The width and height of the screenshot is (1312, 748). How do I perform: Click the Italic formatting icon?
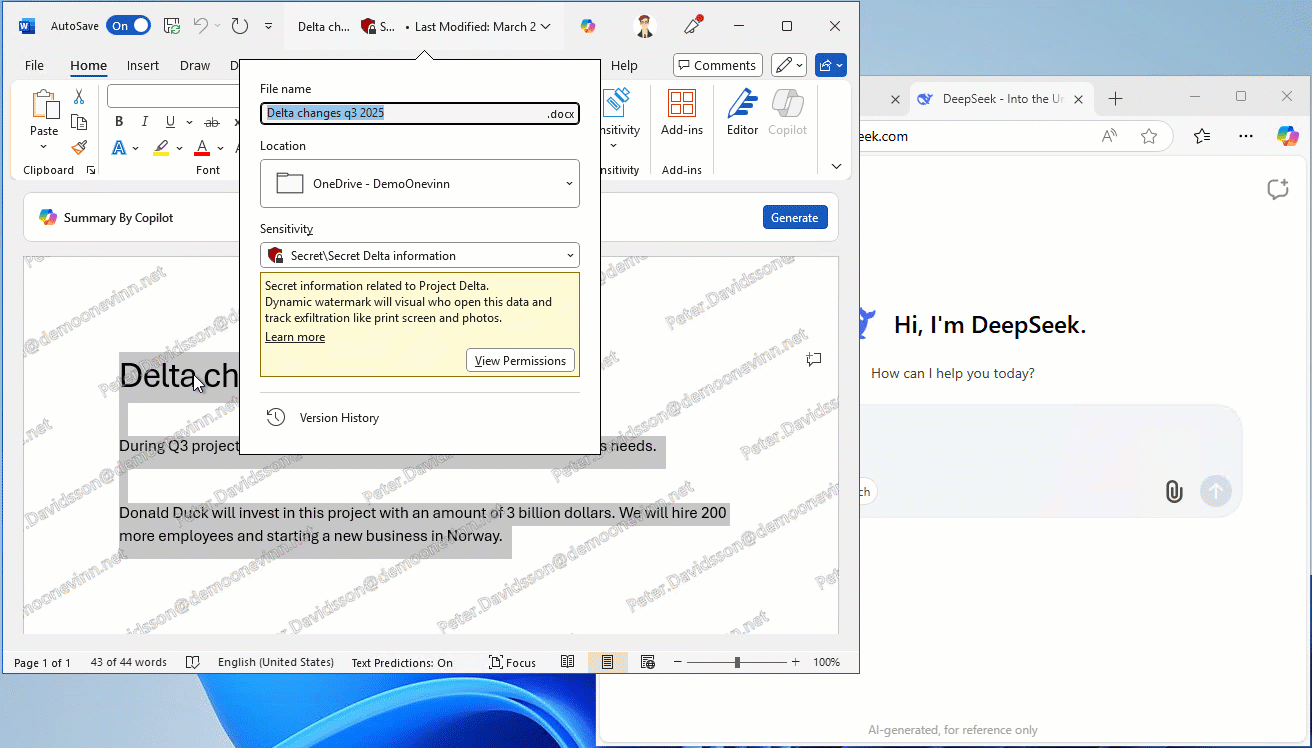(x=145, y=122)
